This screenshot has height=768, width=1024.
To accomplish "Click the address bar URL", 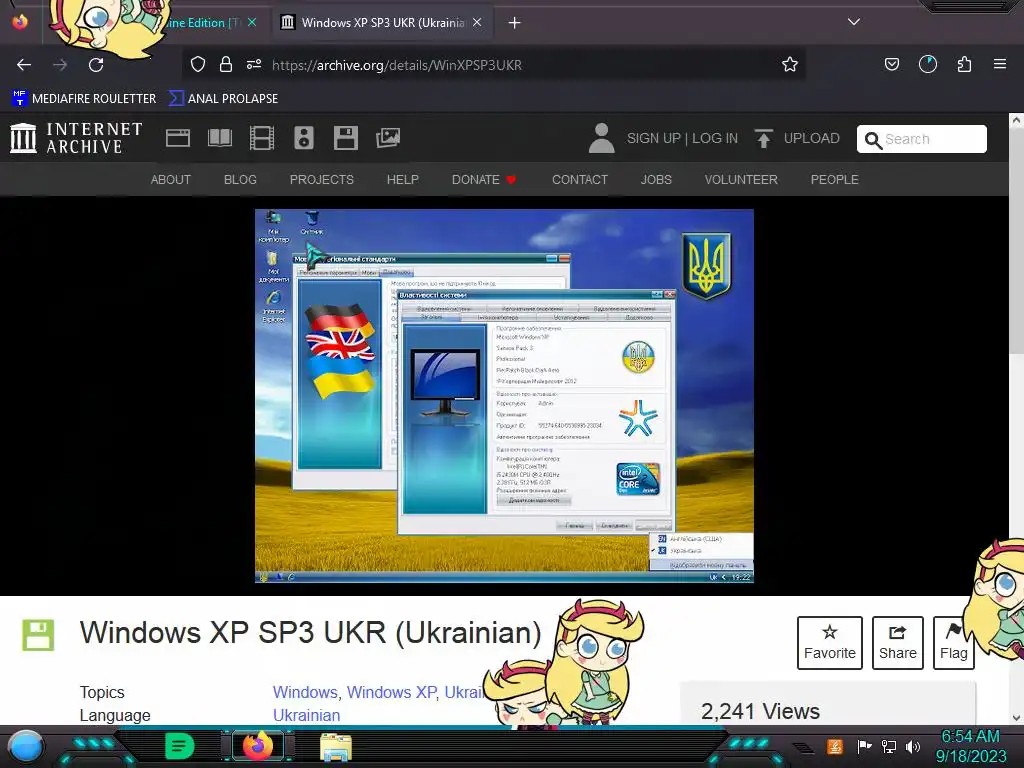I will [x=397, y=65].
